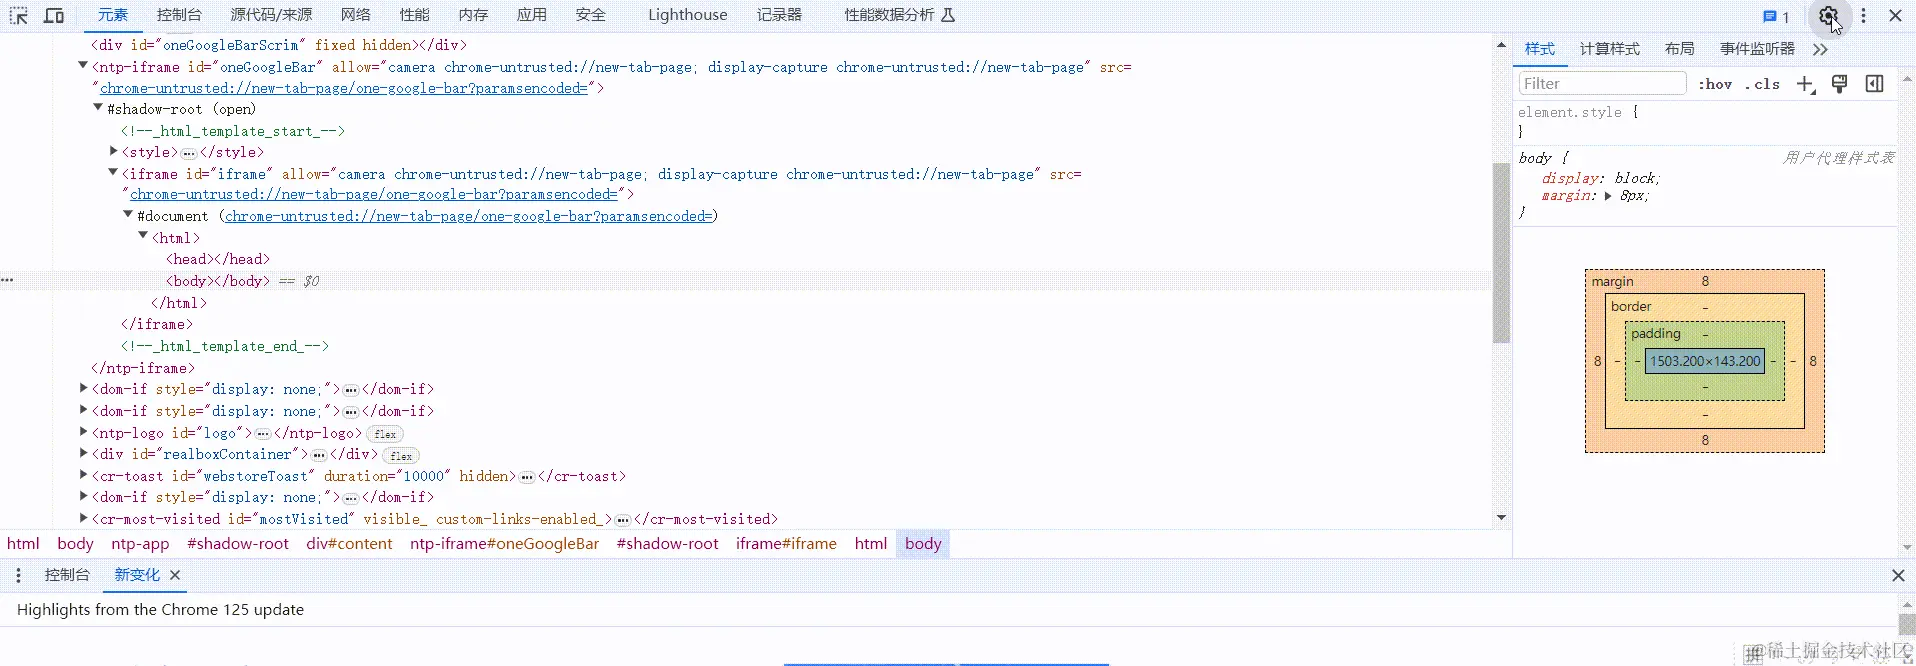Select iframe#iframe breadcrumb
The image size is (1916, 666).
tap(786, 544)
